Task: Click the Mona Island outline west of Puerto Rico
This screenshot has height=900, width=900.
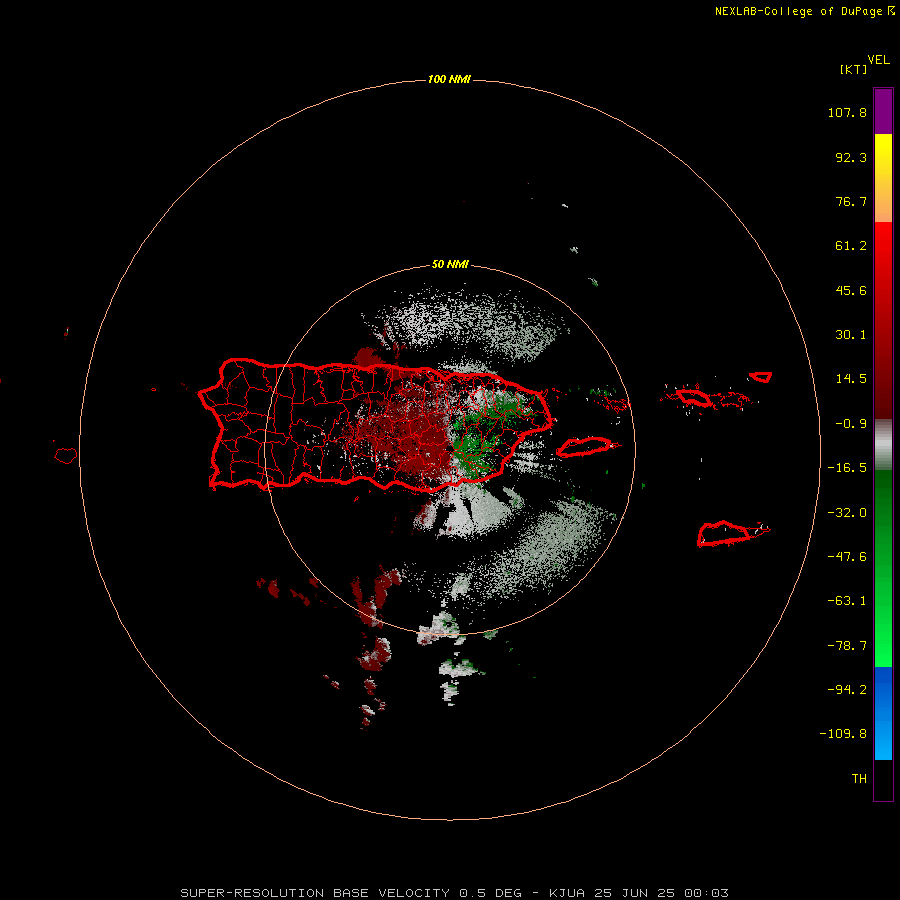Action: pos(66,456)
